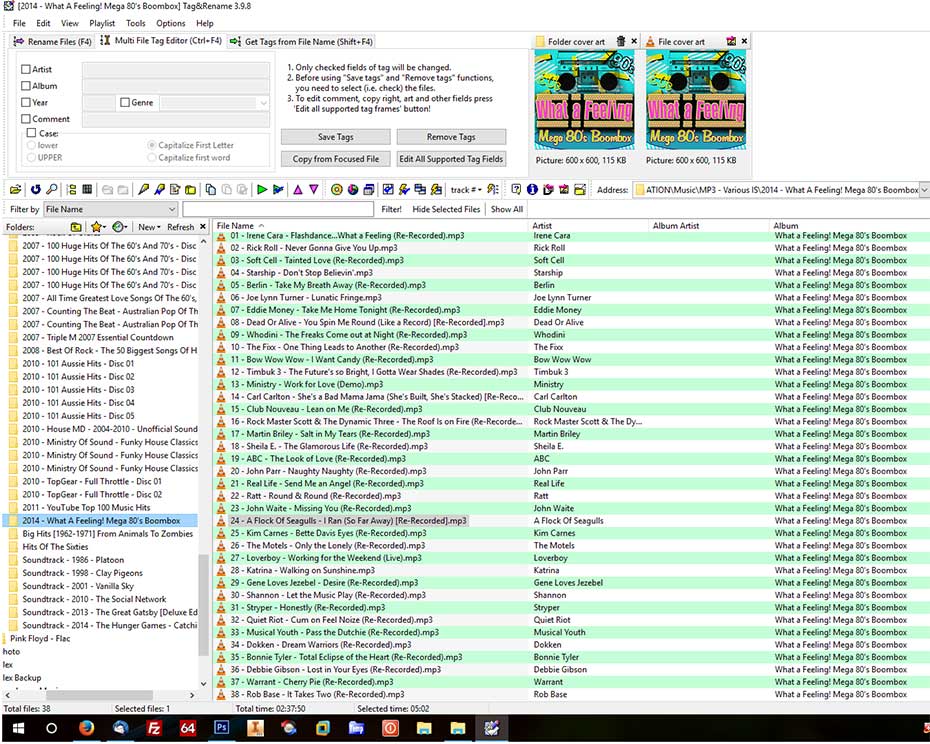Sort by the File Name column header
Viewport: 930px width, 744px height.
click(x=370, y=225)
